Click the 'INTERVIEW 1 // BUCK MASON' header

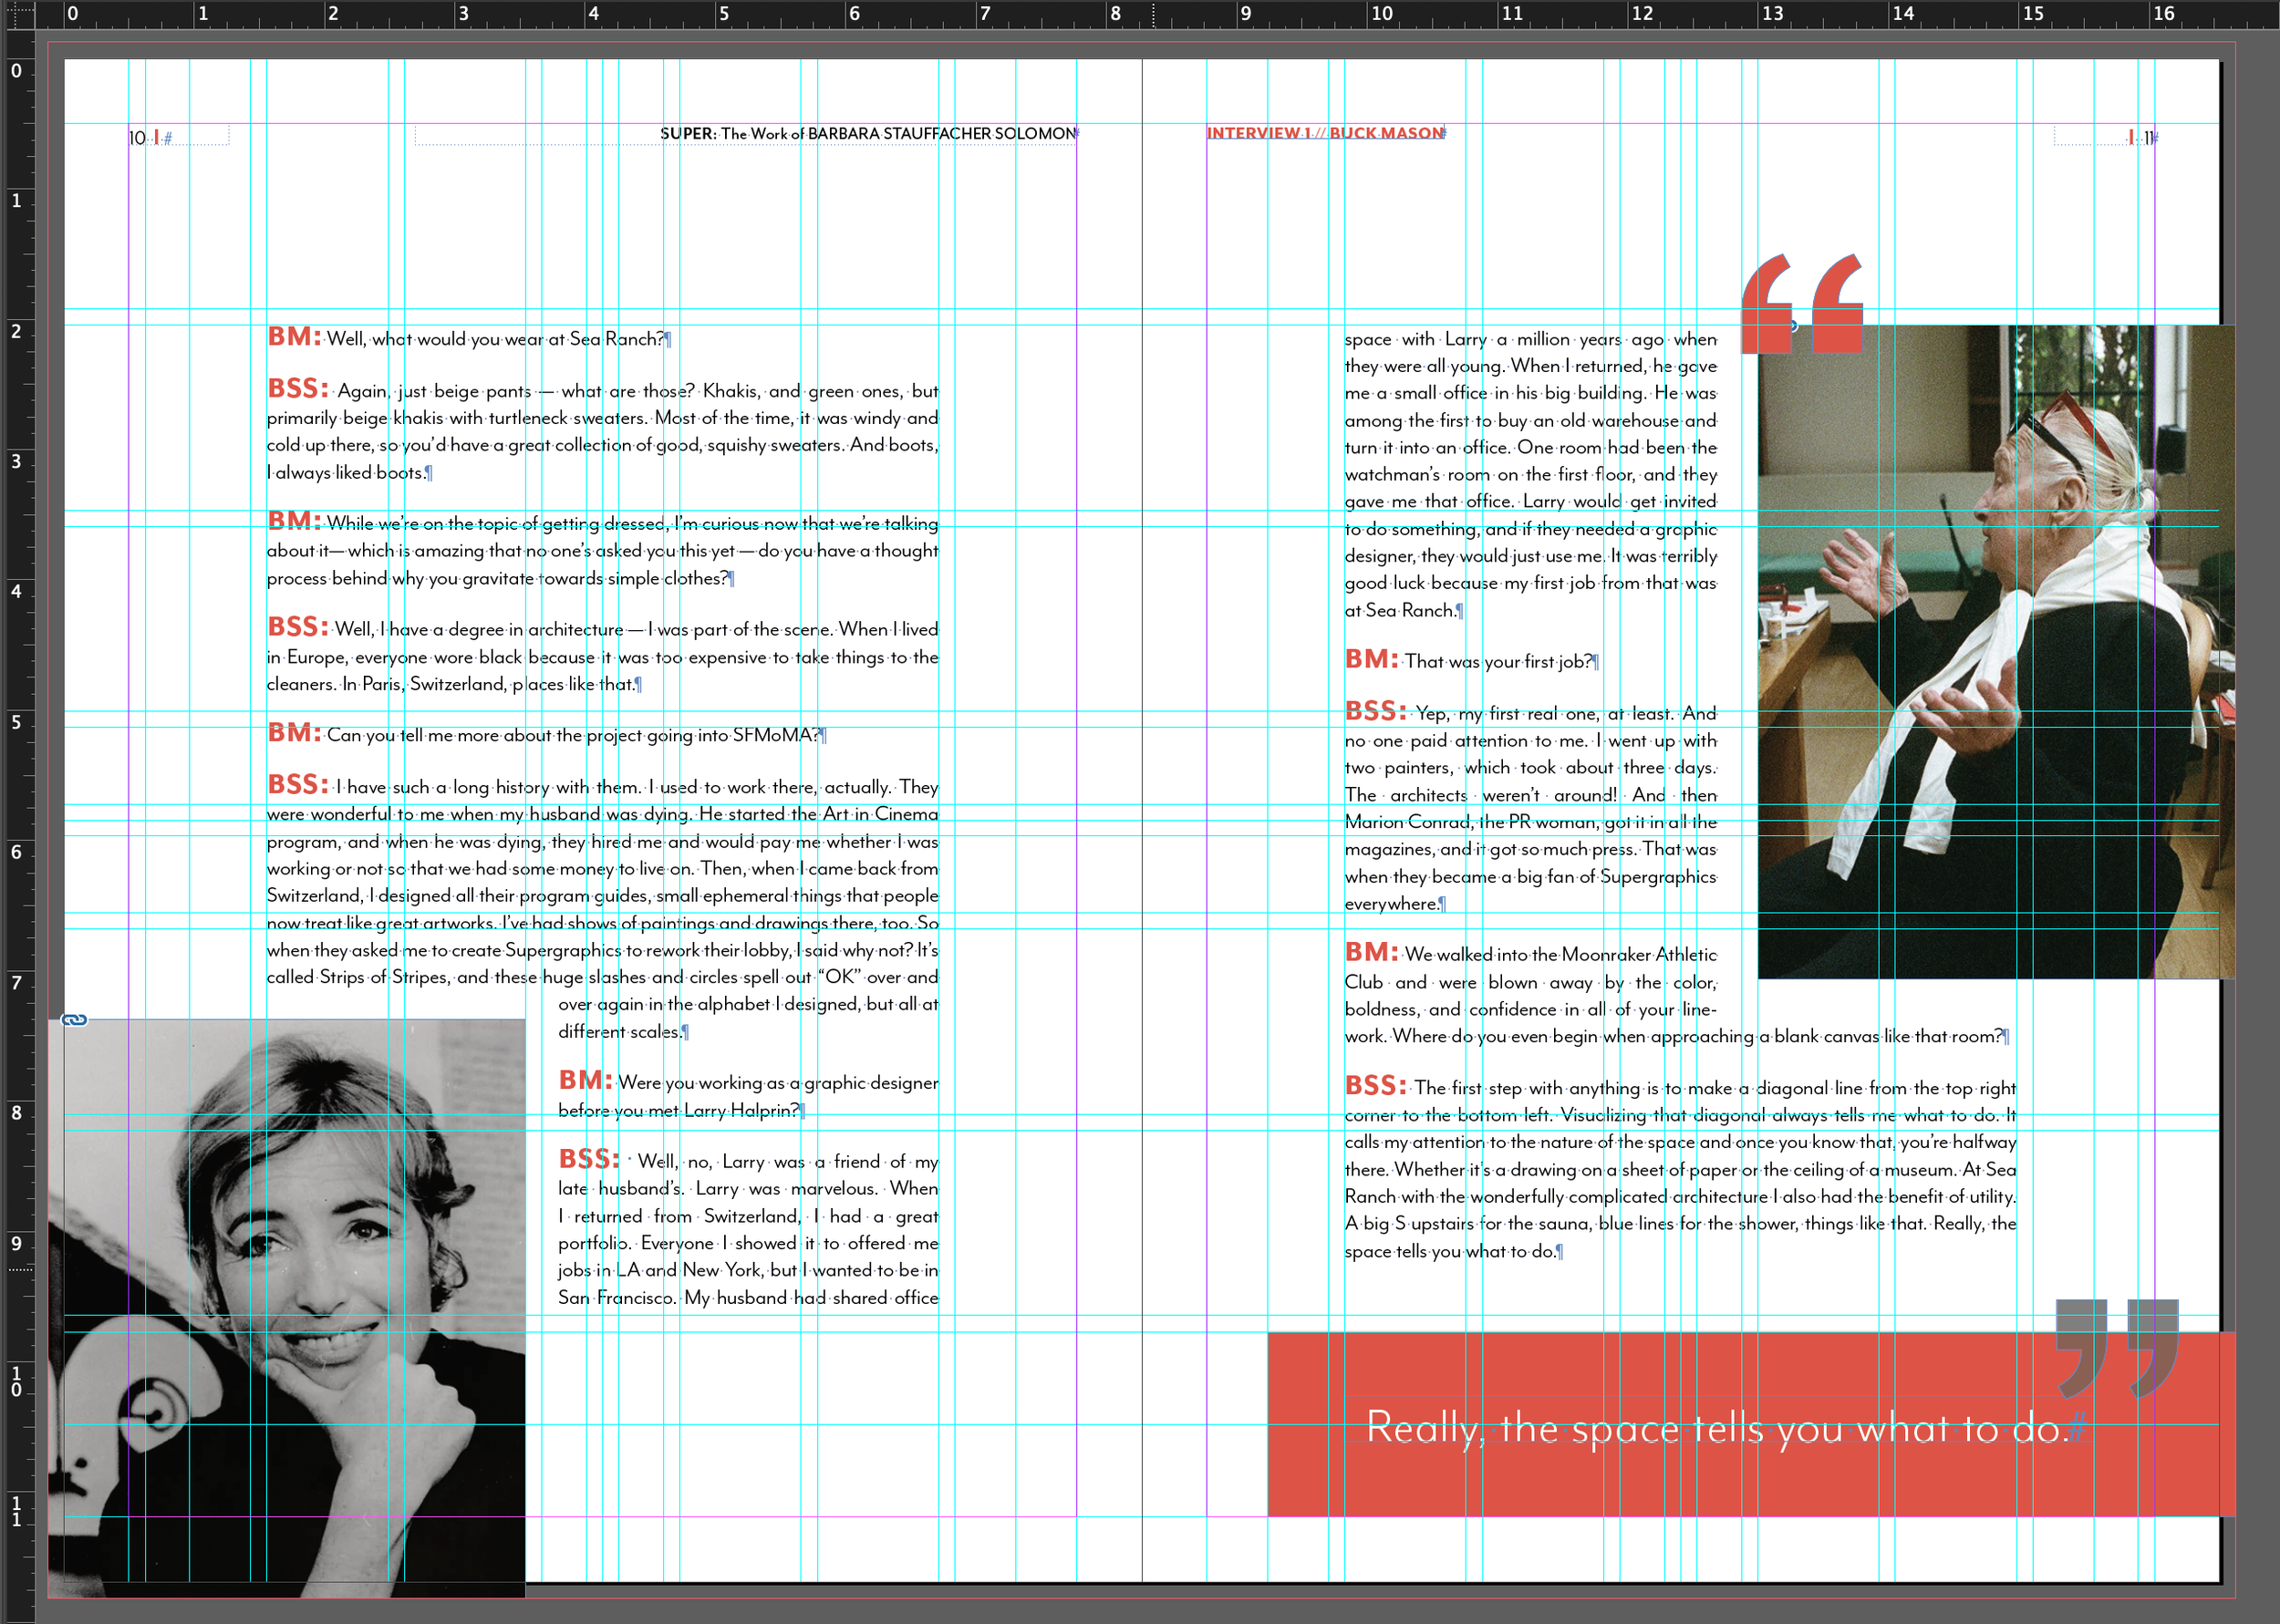[1325, 133]
